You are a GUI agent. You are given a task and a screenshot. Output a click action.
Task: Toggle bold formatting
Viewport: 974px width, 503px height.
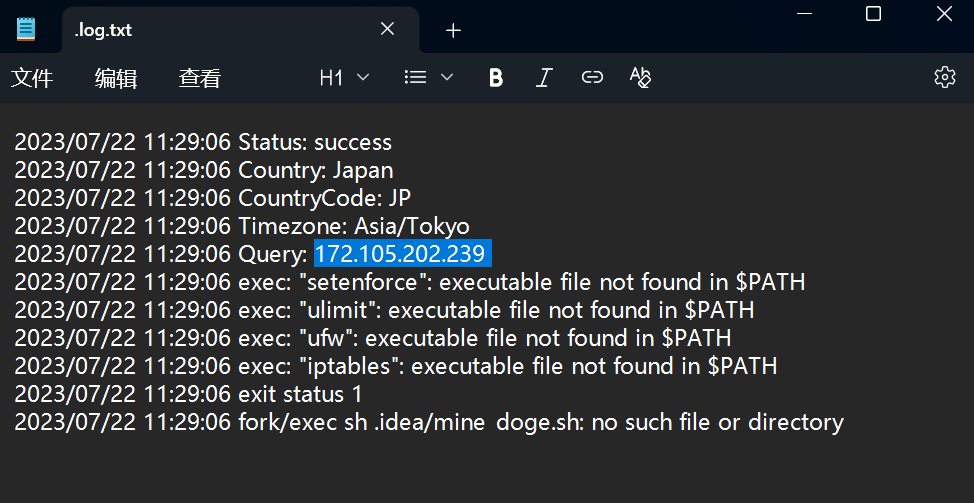[x=496, y=77]
